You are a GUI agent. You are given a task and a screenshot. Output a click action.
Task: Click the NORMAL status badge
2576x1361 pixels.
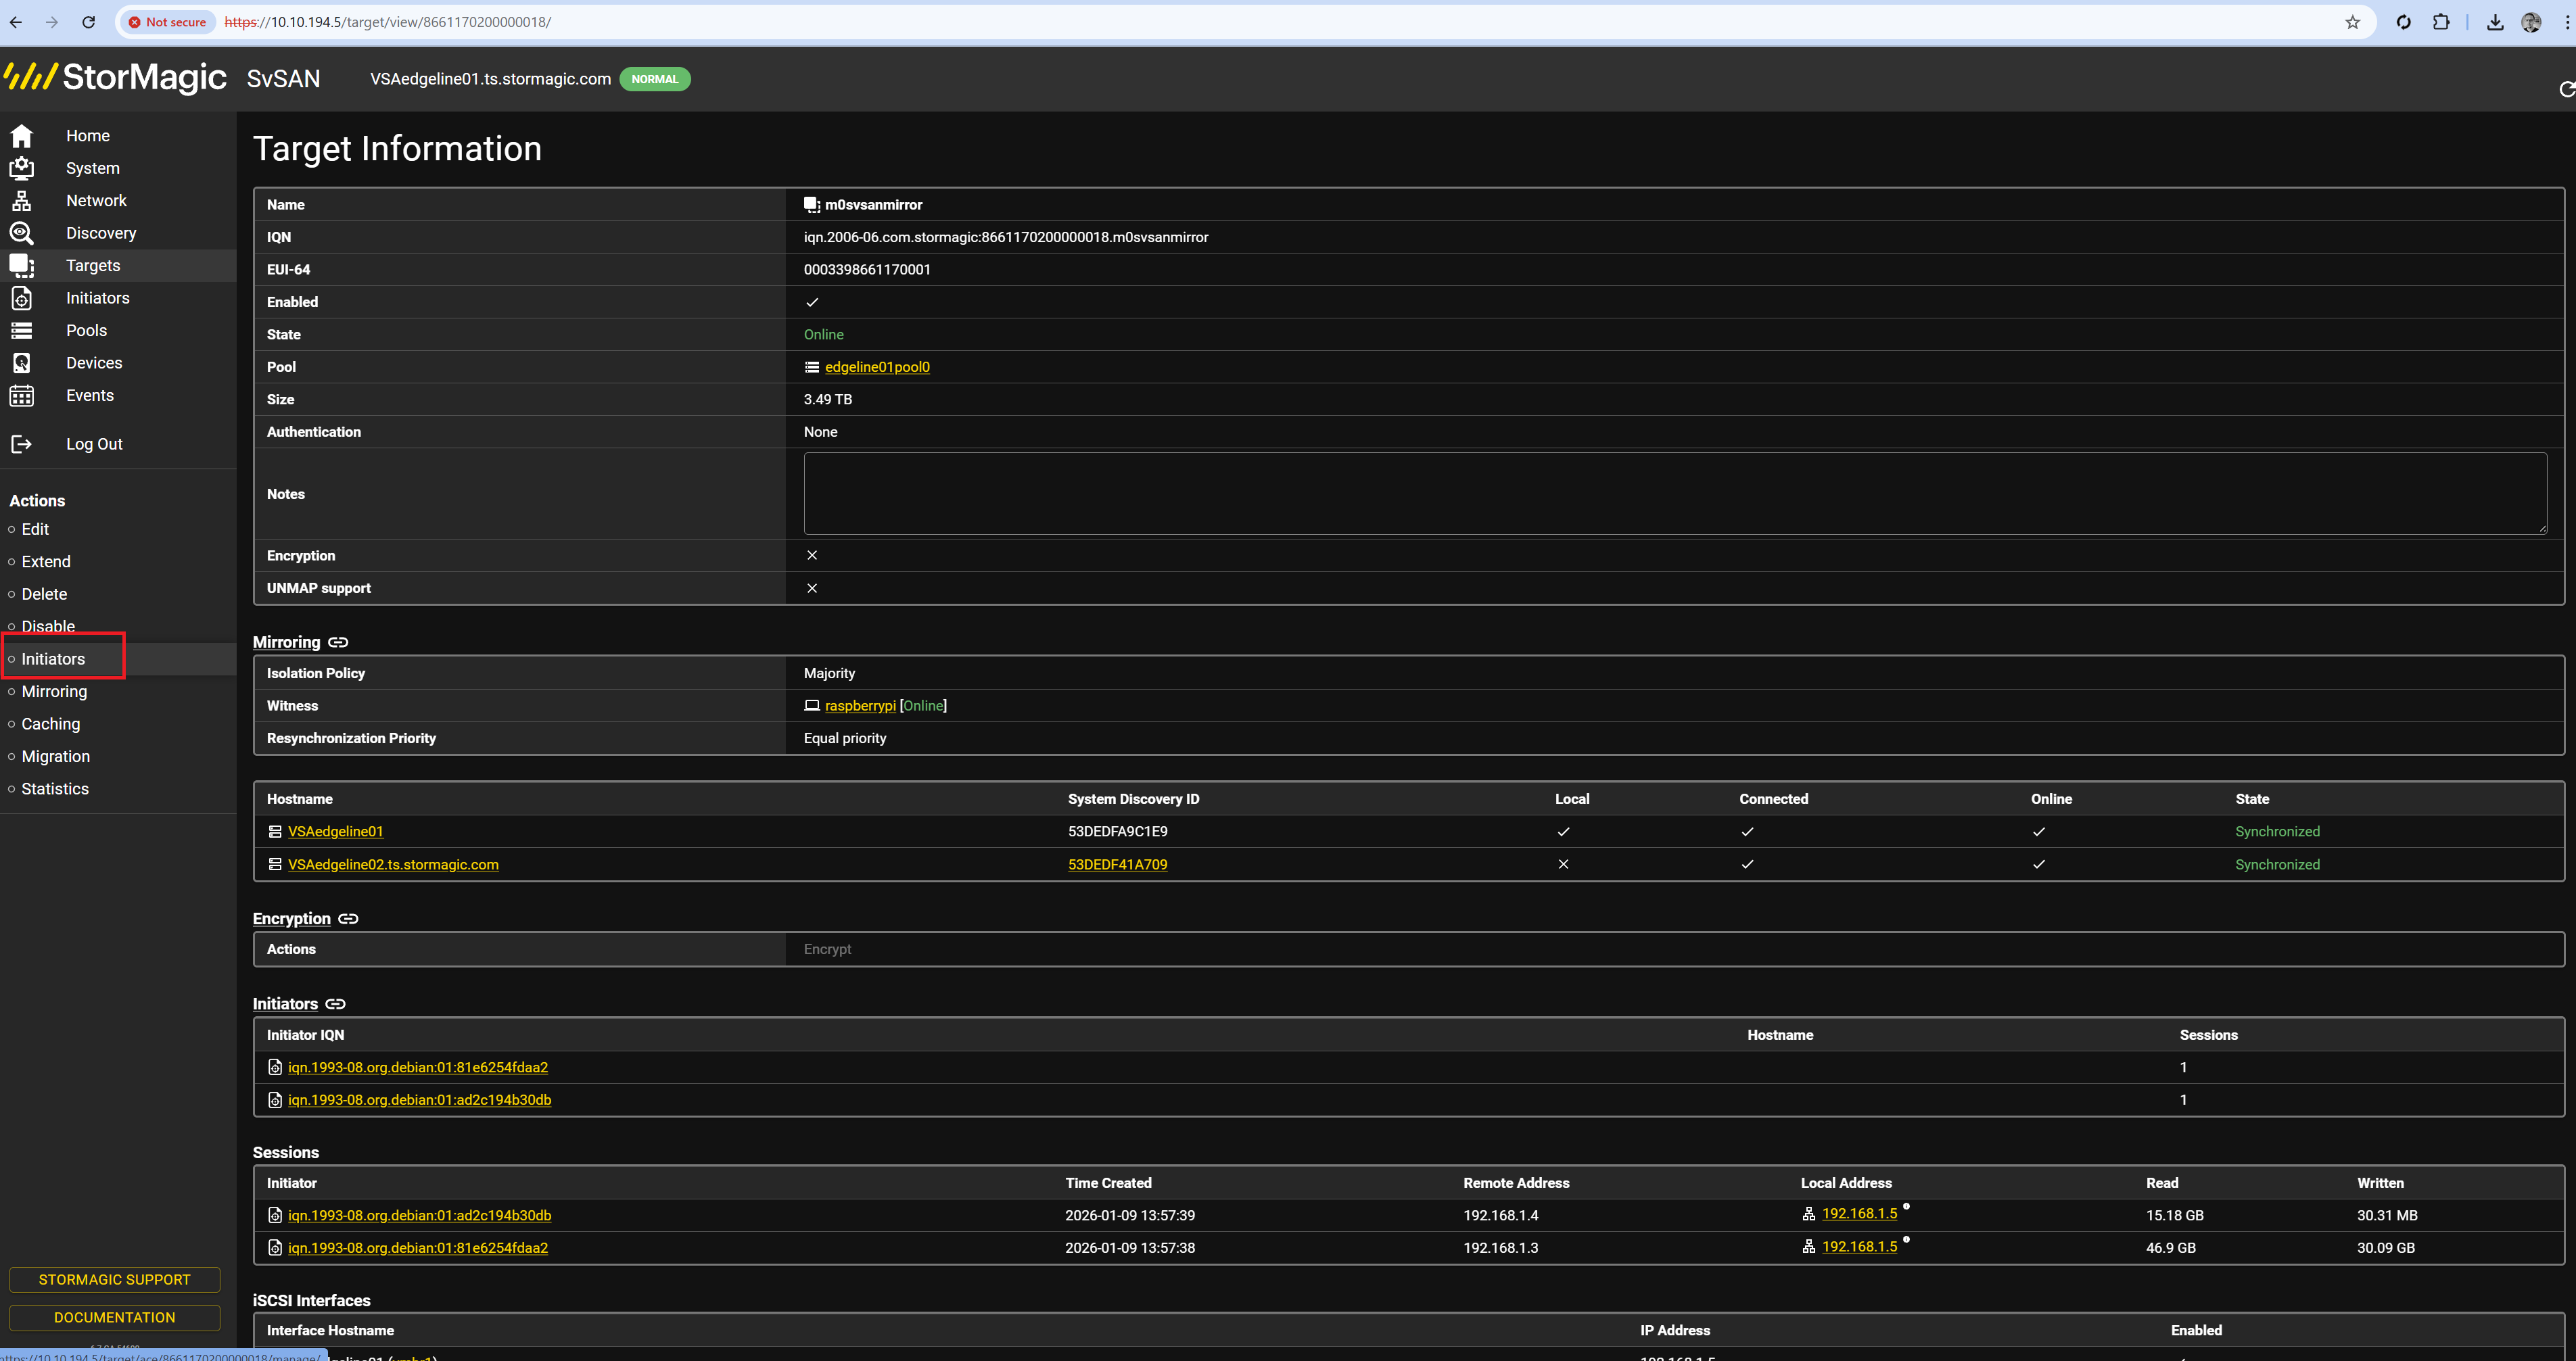coord(654,79)
